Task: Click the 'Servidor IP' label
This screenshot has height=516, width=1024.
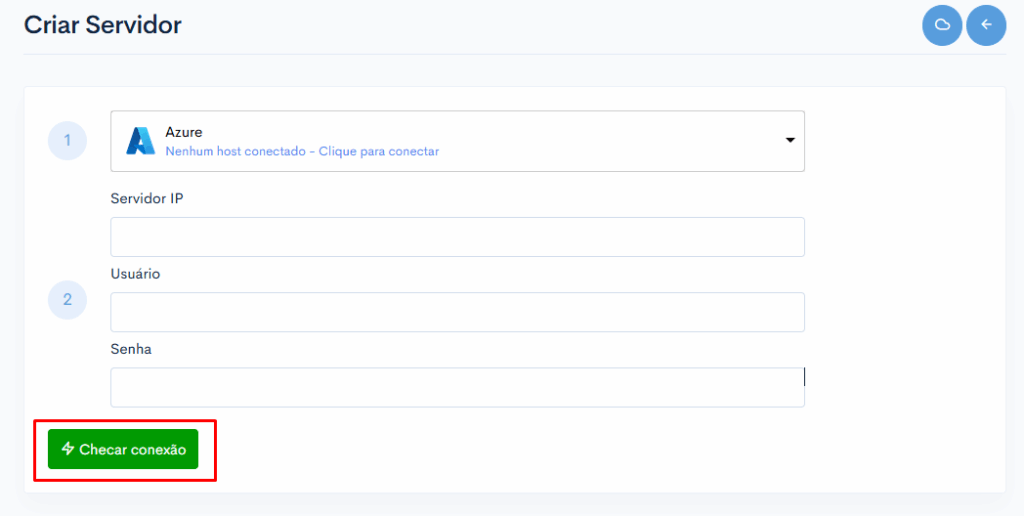Action: (147, 199)
